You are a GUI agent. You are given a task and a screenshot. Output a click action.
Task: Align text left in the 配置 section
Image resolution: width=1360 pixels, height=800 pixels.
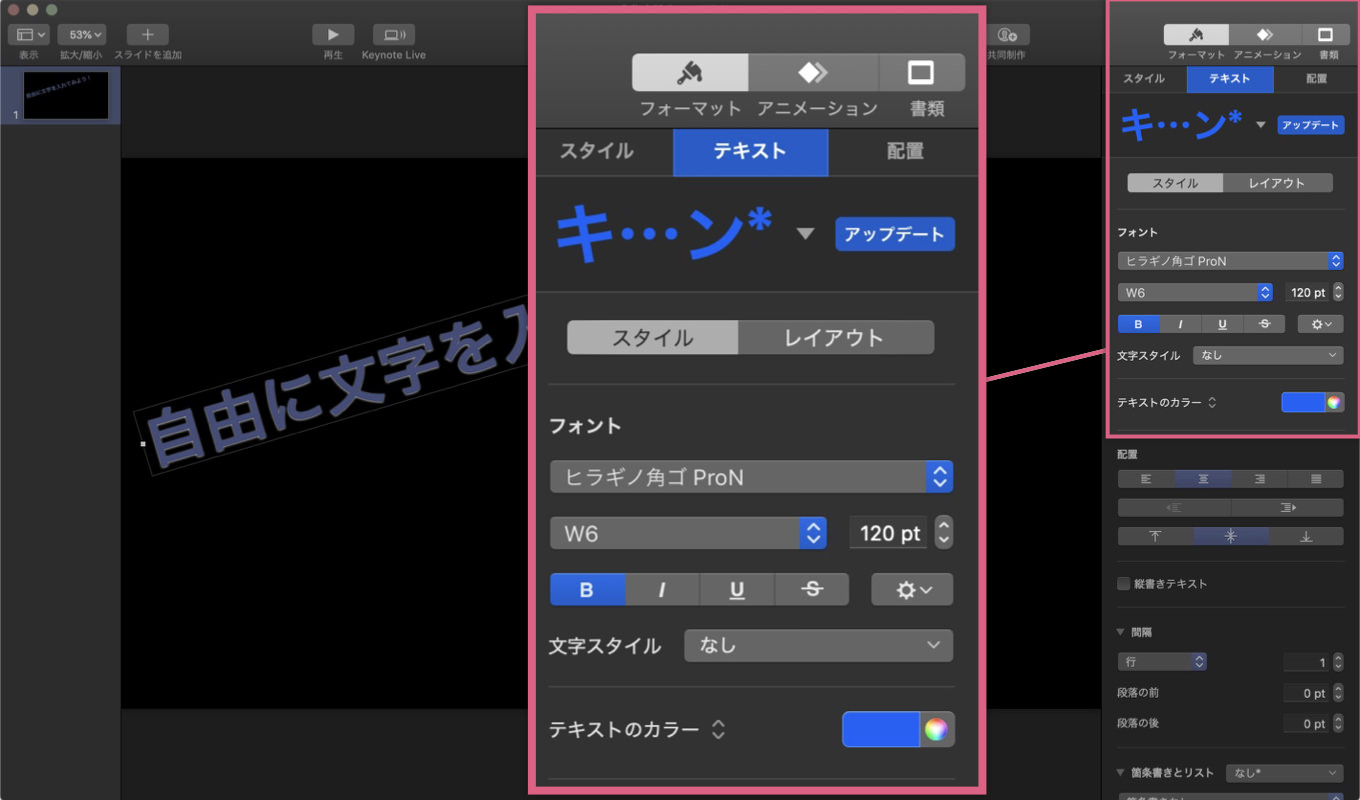[1146, 479]
